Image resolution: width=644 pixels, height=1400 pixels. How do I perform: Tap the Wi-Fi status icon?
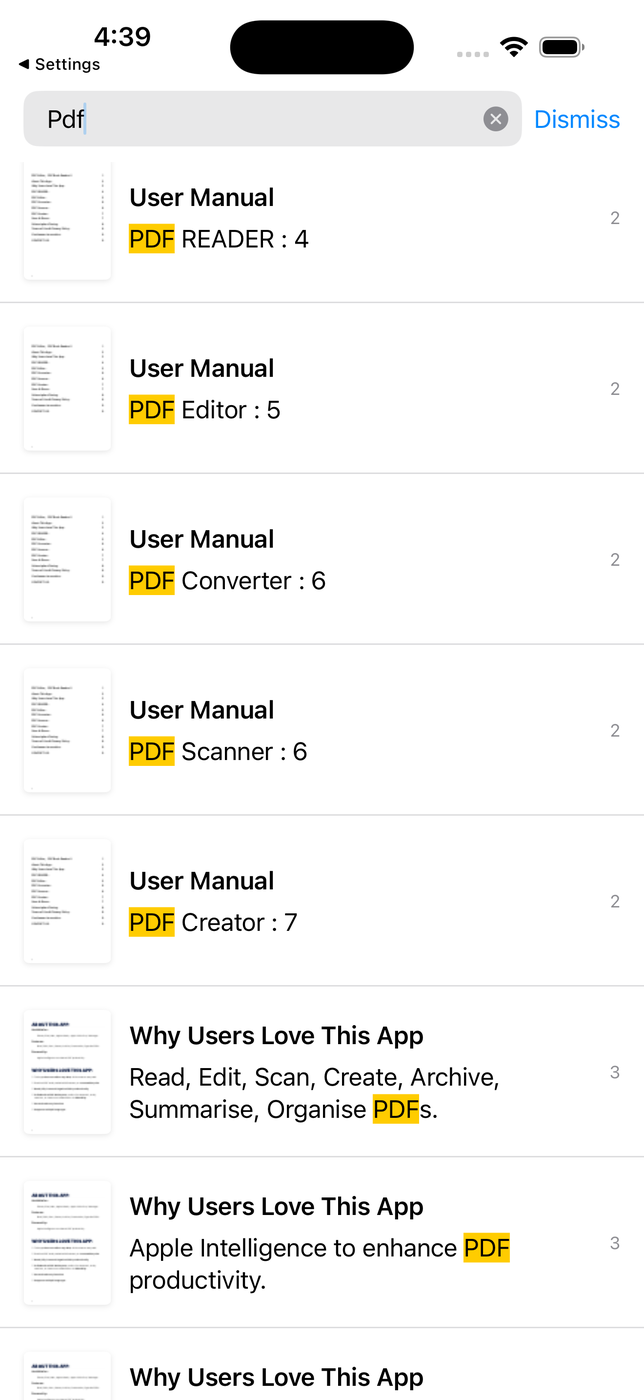pos(514,47)
